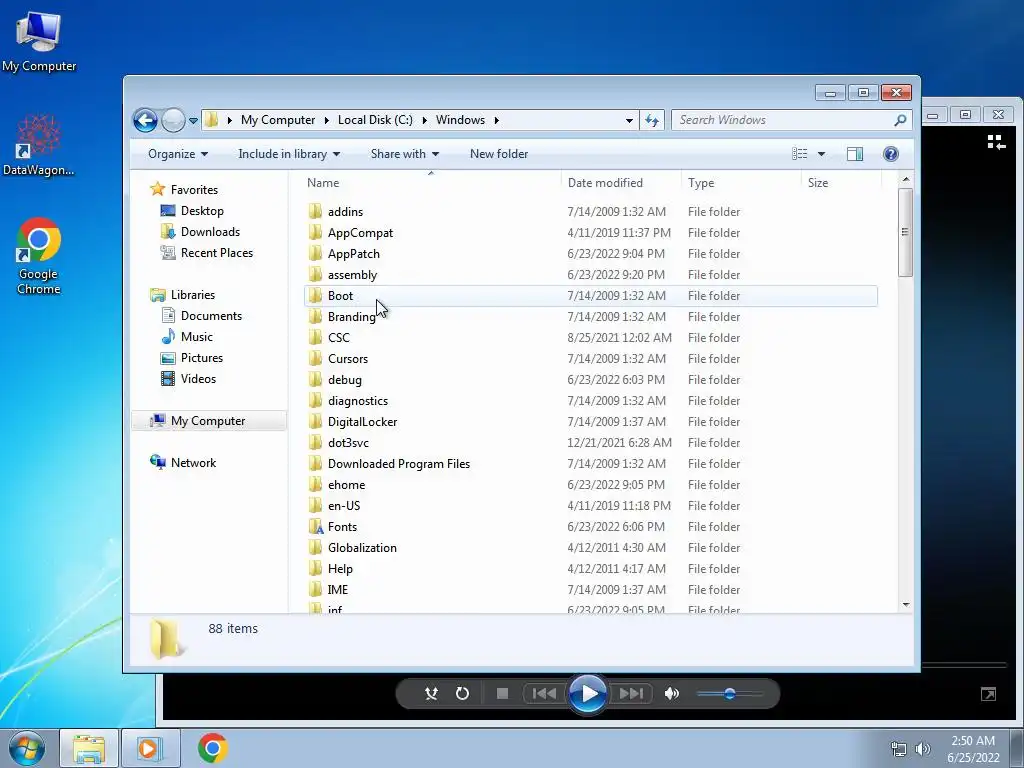Select the IME folder icon
This screenshot has width=1024, height=768.
click(315, 590)
